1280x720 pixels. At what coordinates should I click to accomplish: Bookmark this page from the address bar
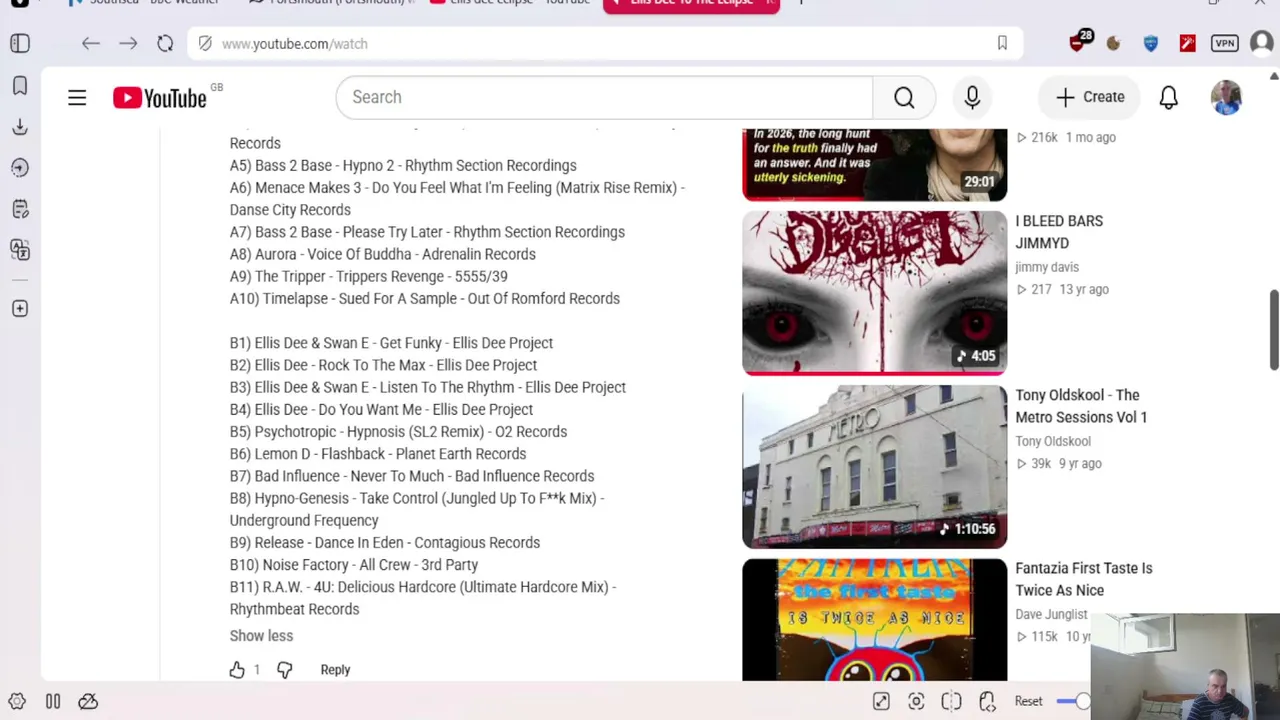[1002, 43]
